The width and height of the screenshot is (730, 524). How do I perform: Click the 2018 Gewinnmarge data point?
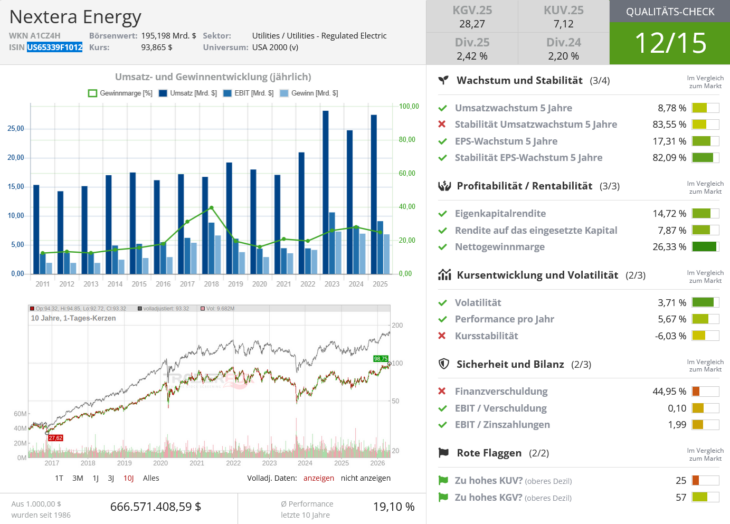(x=211, y=208)
